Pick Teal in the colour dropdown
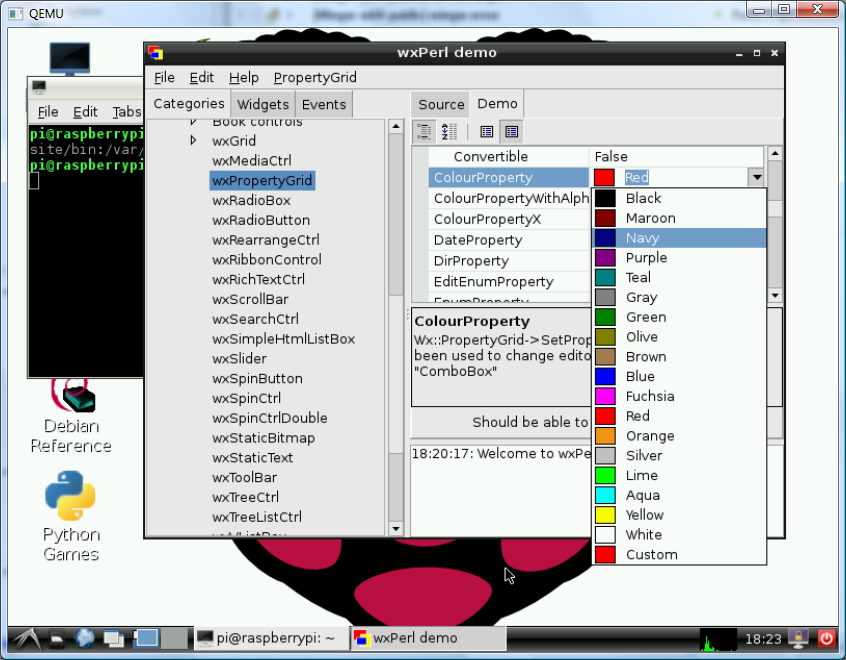 tap(679, 278)
